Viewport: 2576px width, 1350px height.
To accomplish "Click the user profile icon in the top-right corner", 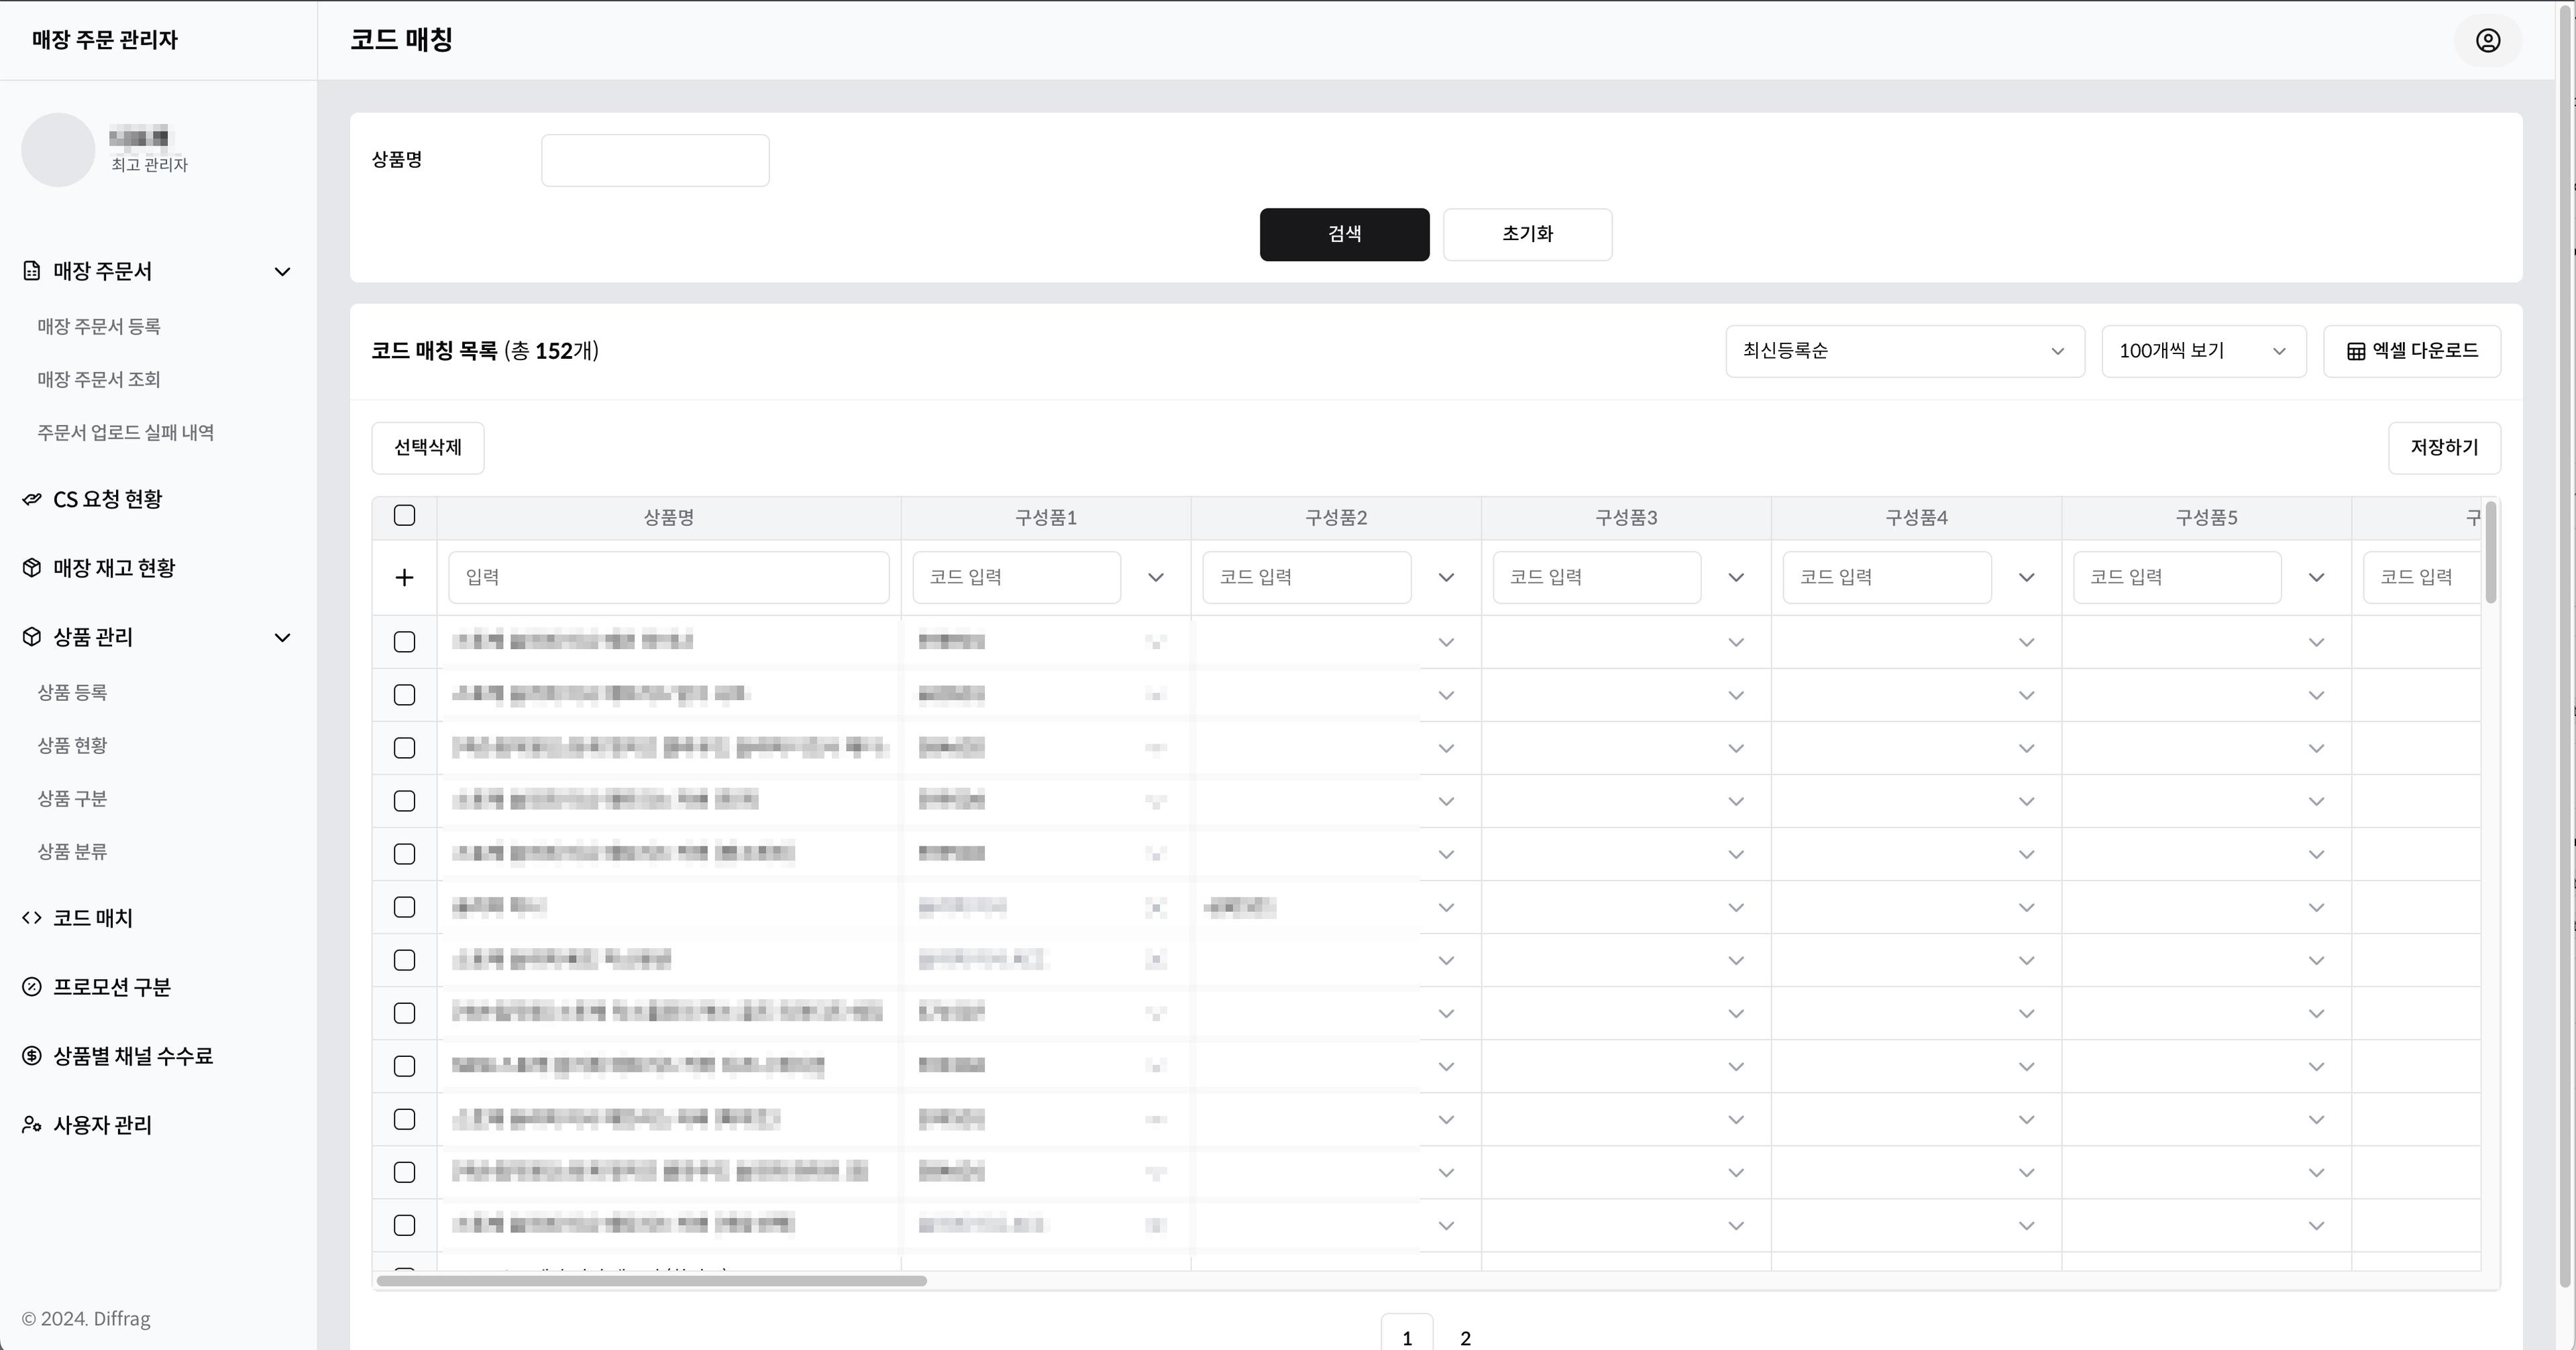I will pyautogui.click(x=2488, y=40).
